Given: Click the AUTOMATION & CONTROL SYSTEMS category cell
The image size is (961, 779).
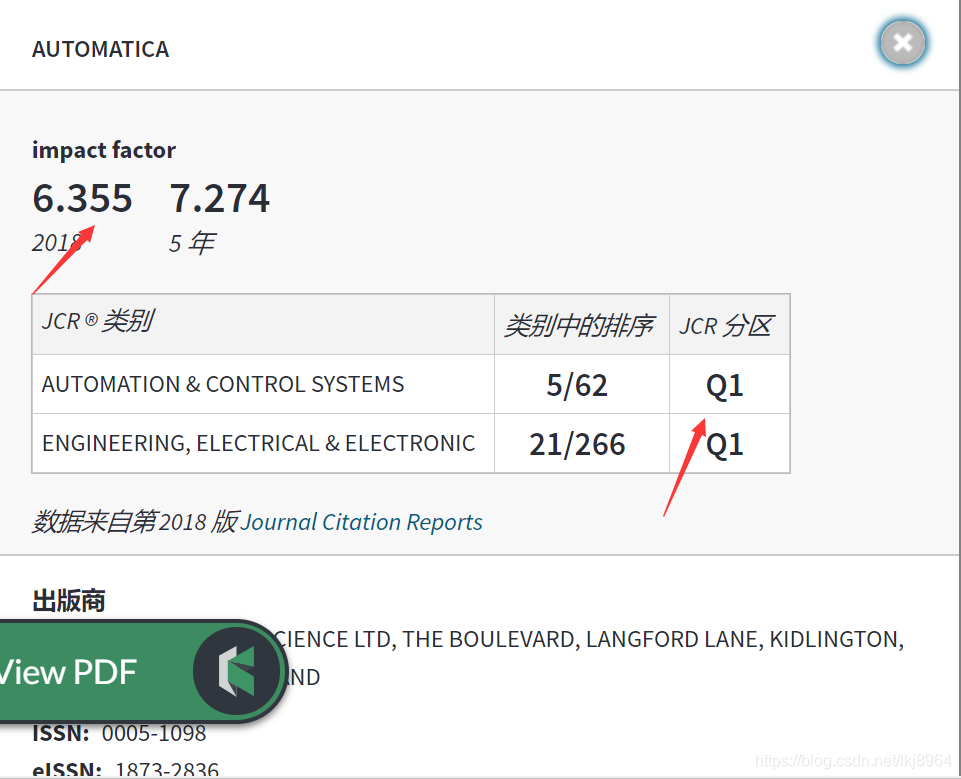Looking at the screenshot, I should (x=264, y=384).
